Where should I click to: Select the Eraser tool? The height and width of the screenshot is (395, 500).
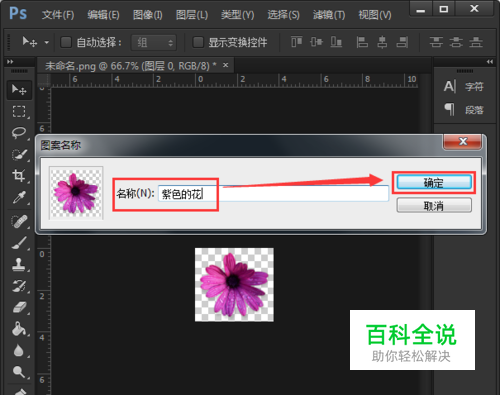pyautogui.click(x=19, y=307)
